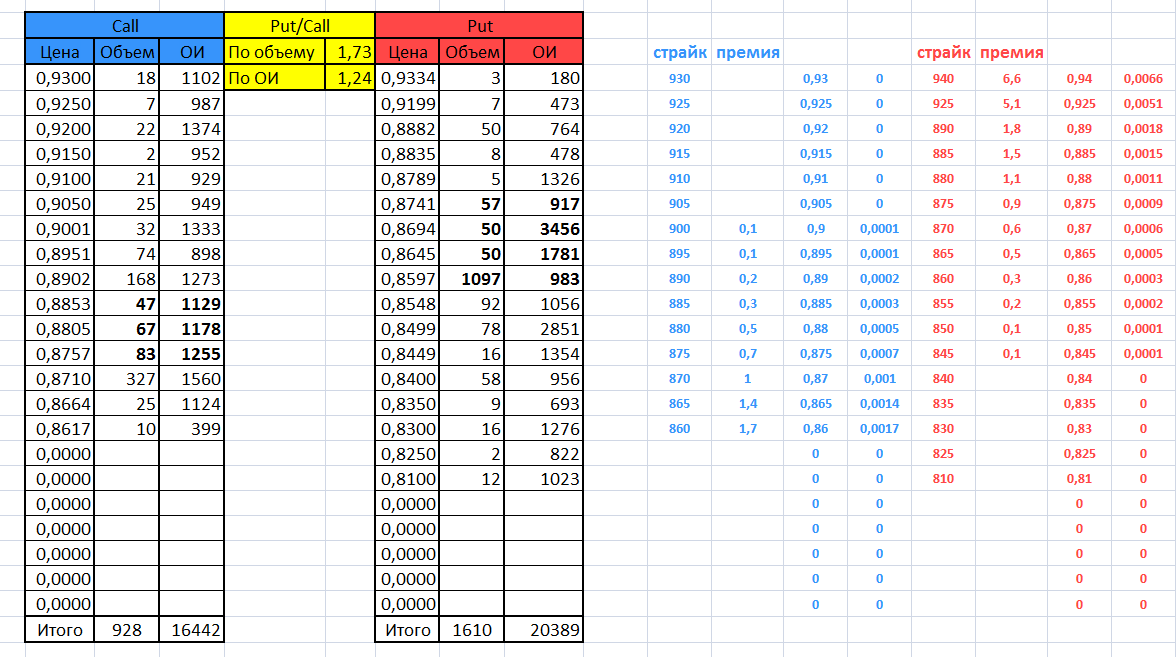
Task: Select blue premium cell 0,7
Action: tap(748, 354)
